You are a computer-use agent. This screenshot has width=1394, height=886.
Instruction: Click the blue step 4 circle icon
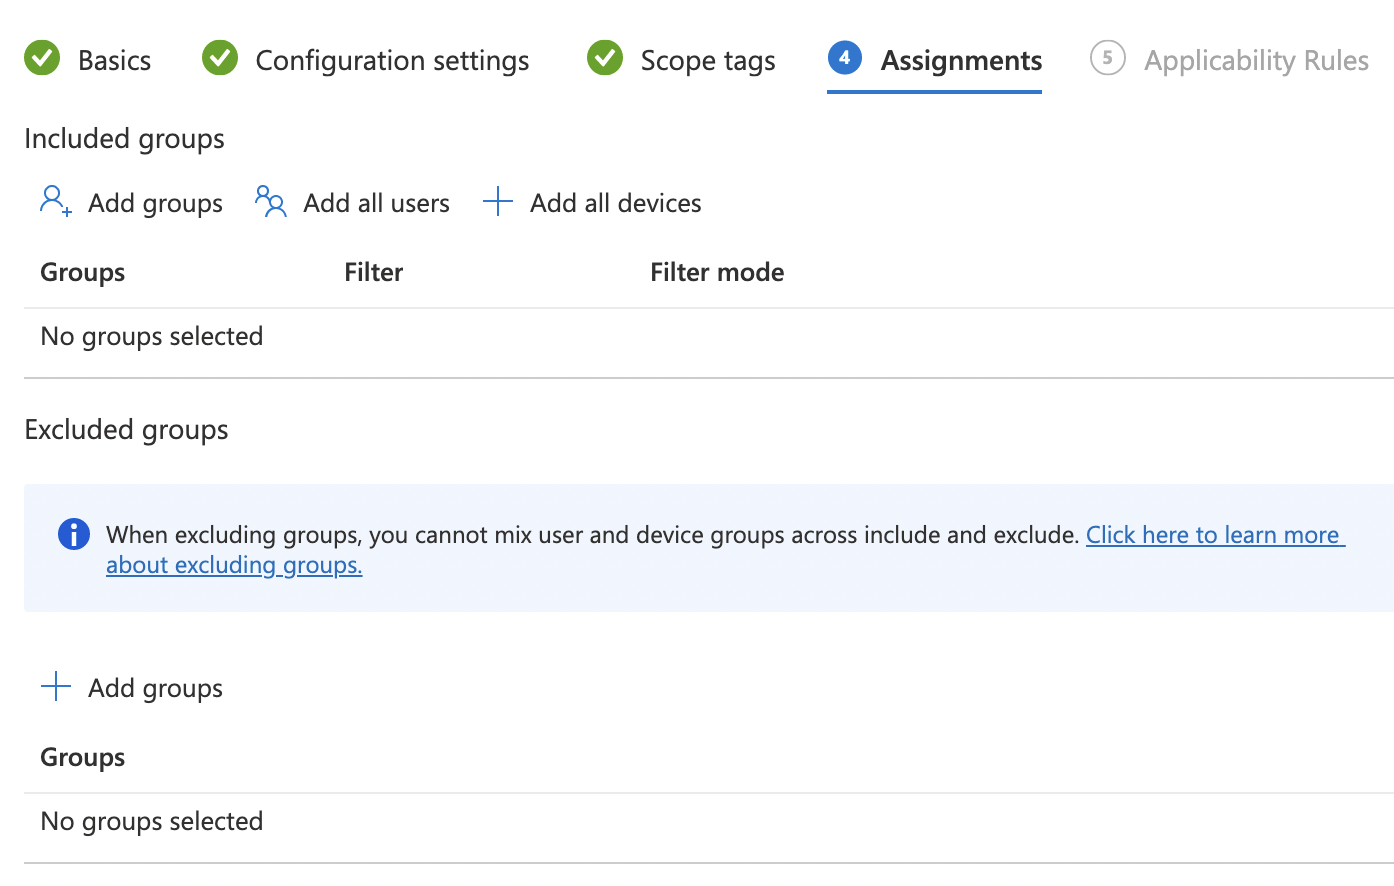coord(845,58)
